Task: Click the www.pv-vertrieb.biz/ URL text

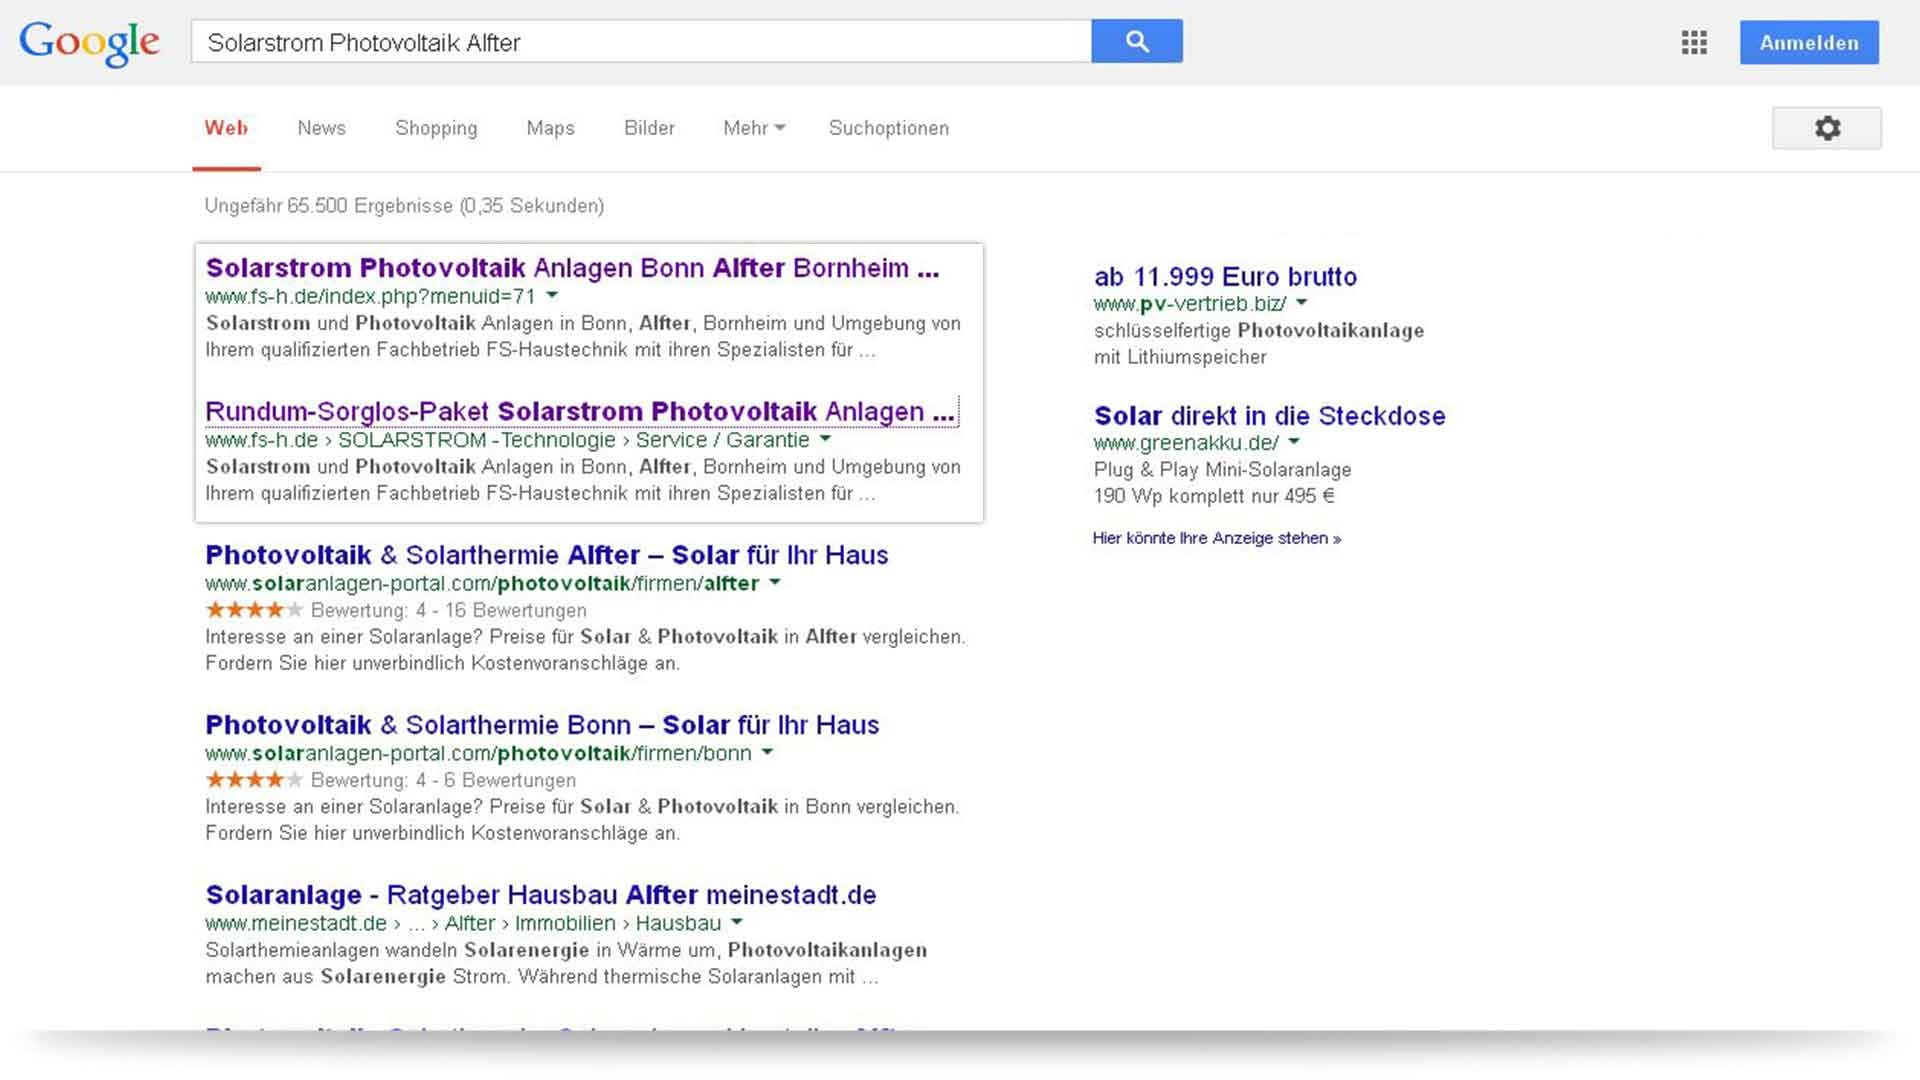Action: (1190, 303)
